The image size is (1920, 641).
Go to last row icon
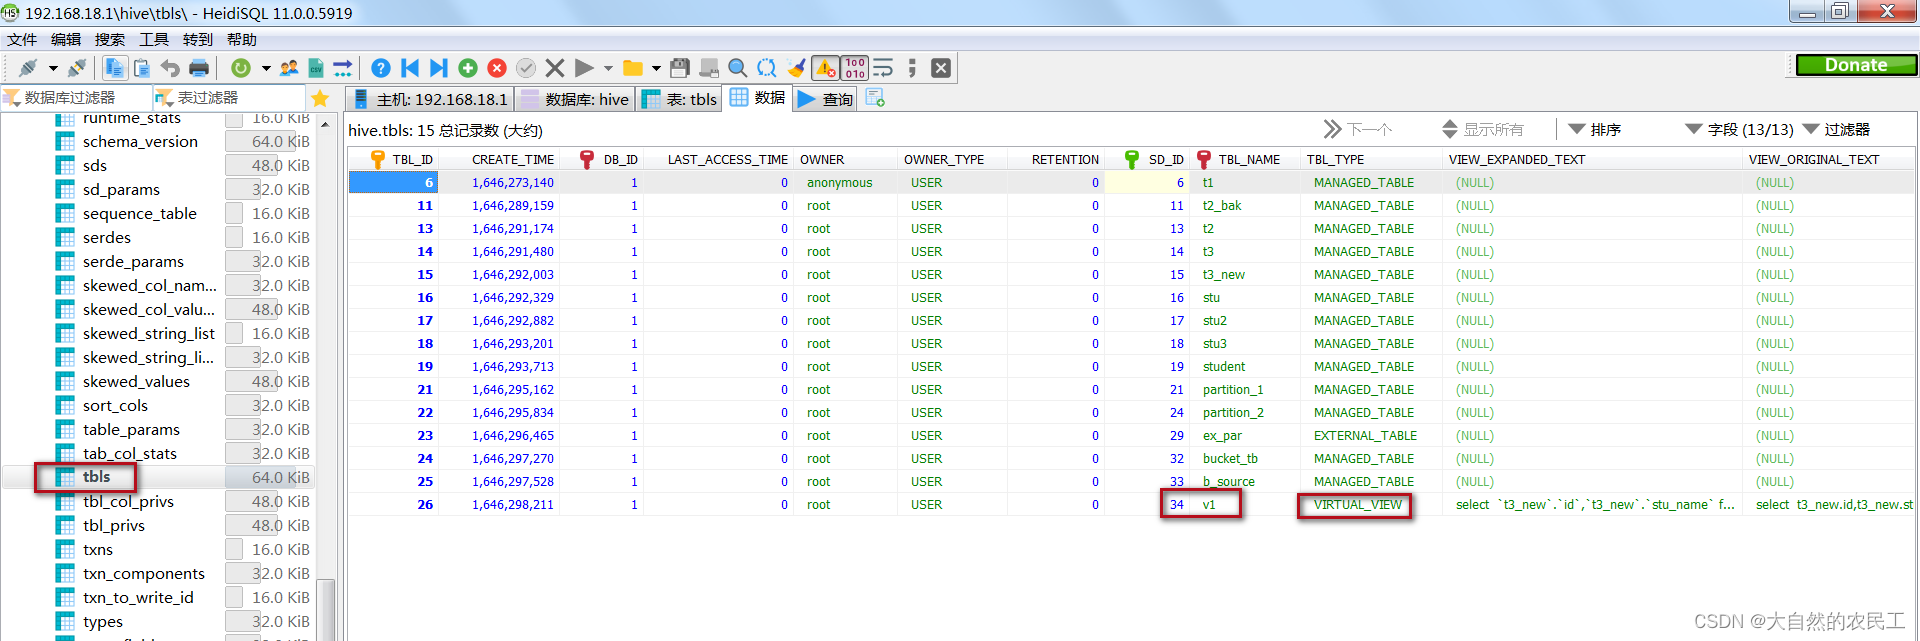click(x=438, y=68)
